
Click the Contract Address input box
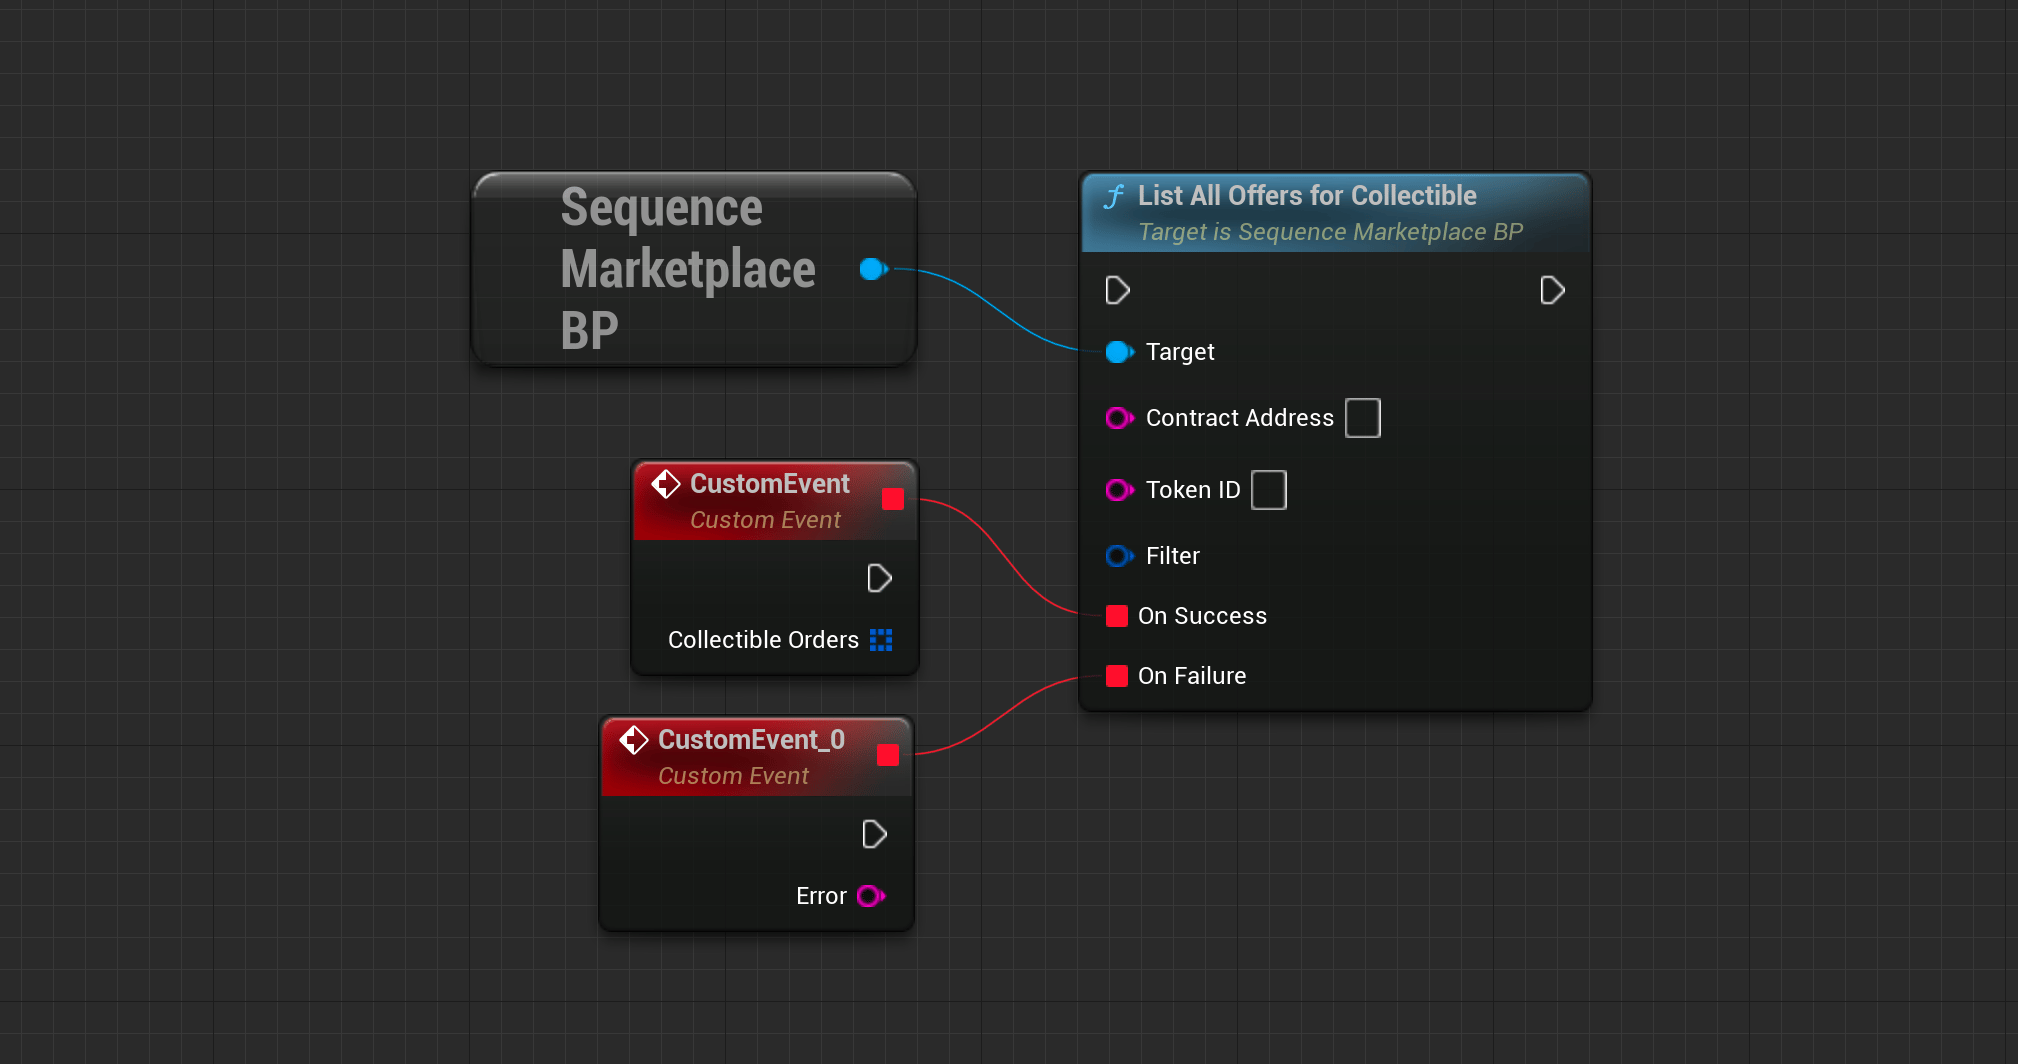pyautogui.click(x=1363, y=418)
